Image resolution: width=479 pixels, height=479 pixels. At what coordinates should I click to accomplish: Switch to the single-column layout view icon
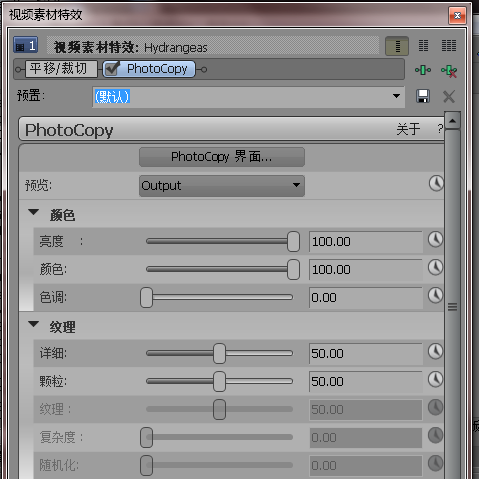click(x=397, y=46)
